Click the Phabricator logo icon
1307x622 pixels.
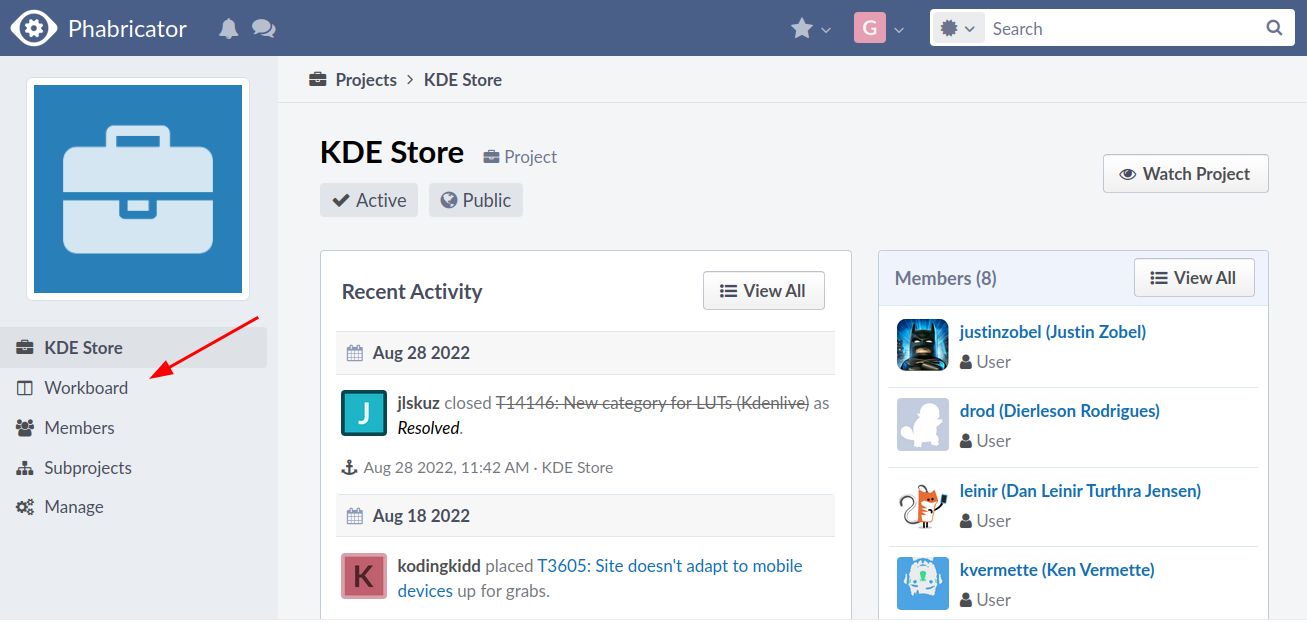[34, 28]
